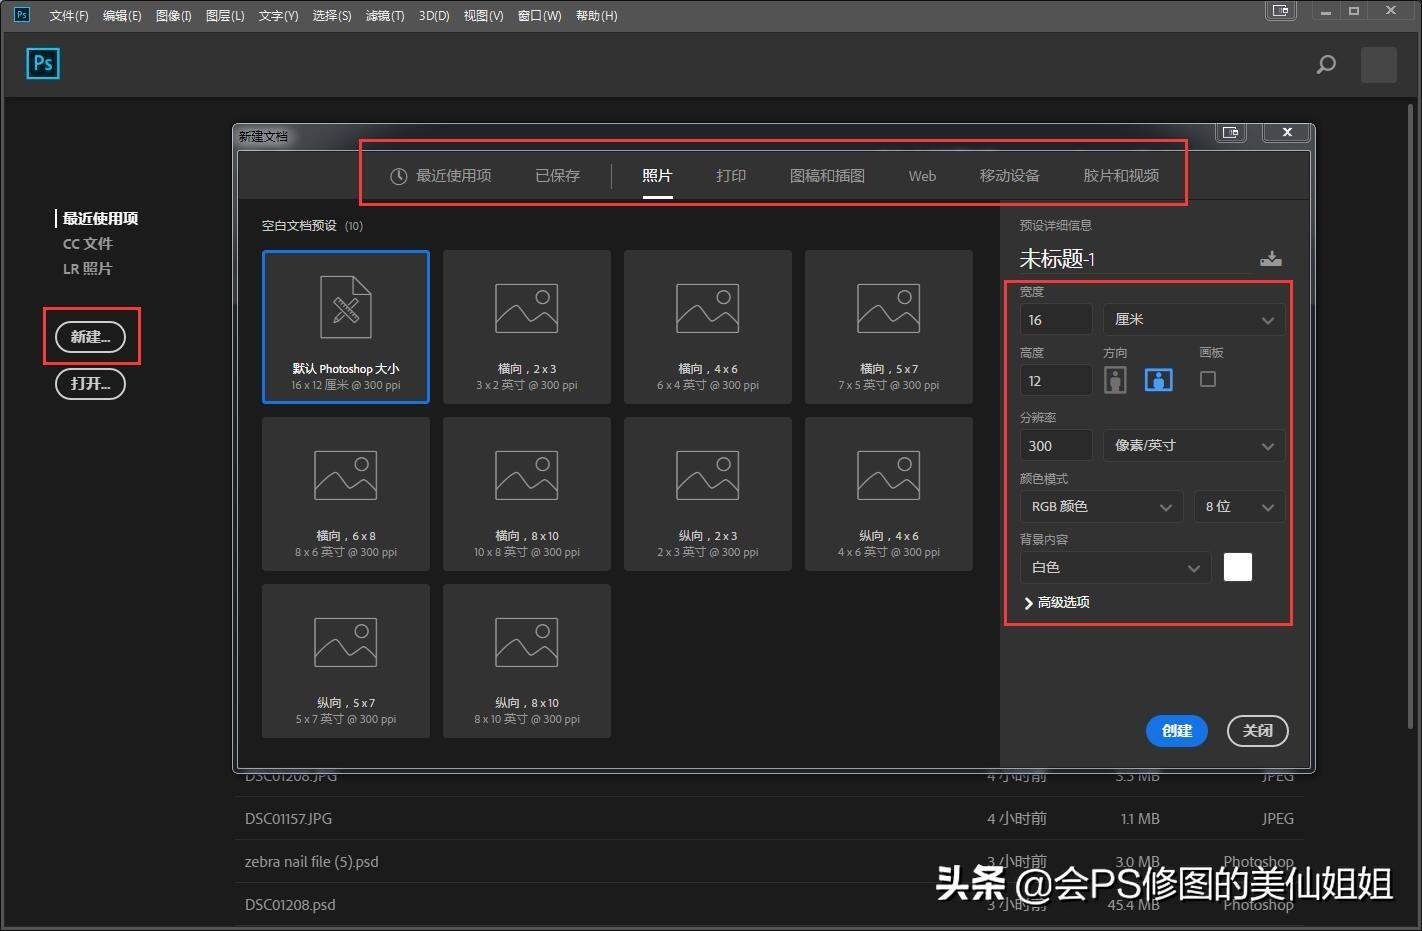Click the save preset download icon

(x=1271, y=258)
